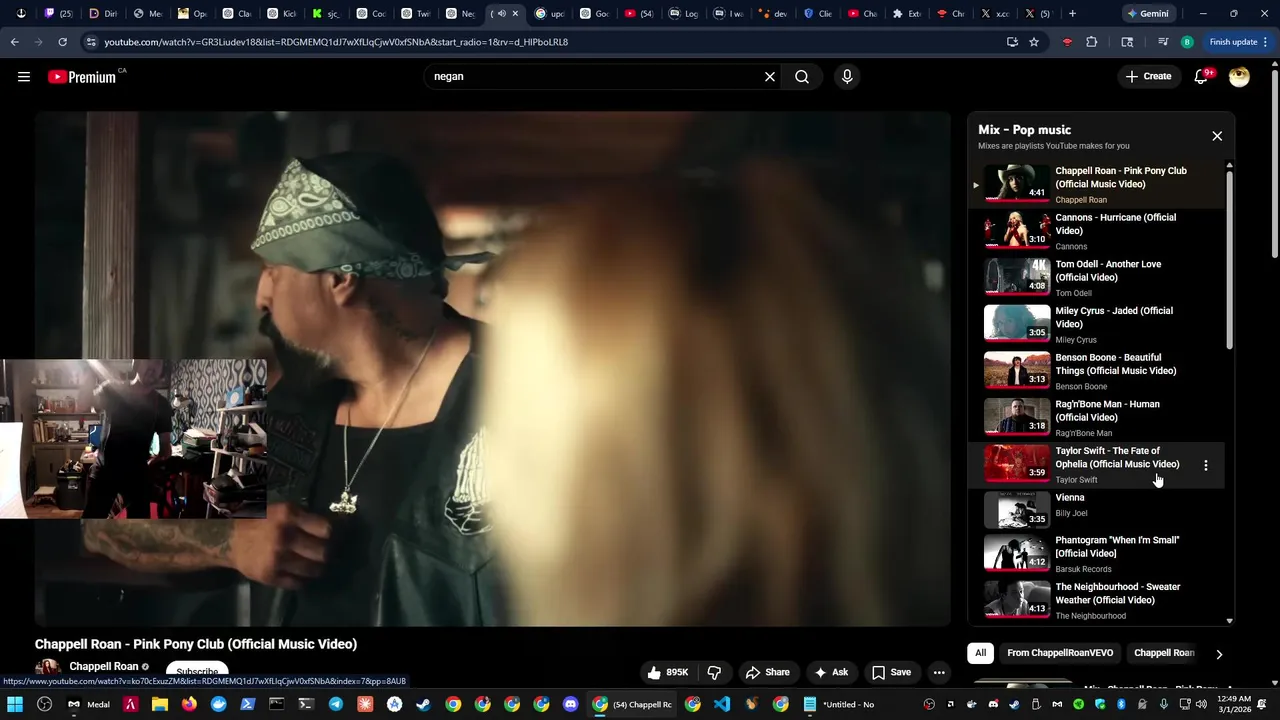
Task: Close the currently playing audio tab
Action: (x=515, y=14)
